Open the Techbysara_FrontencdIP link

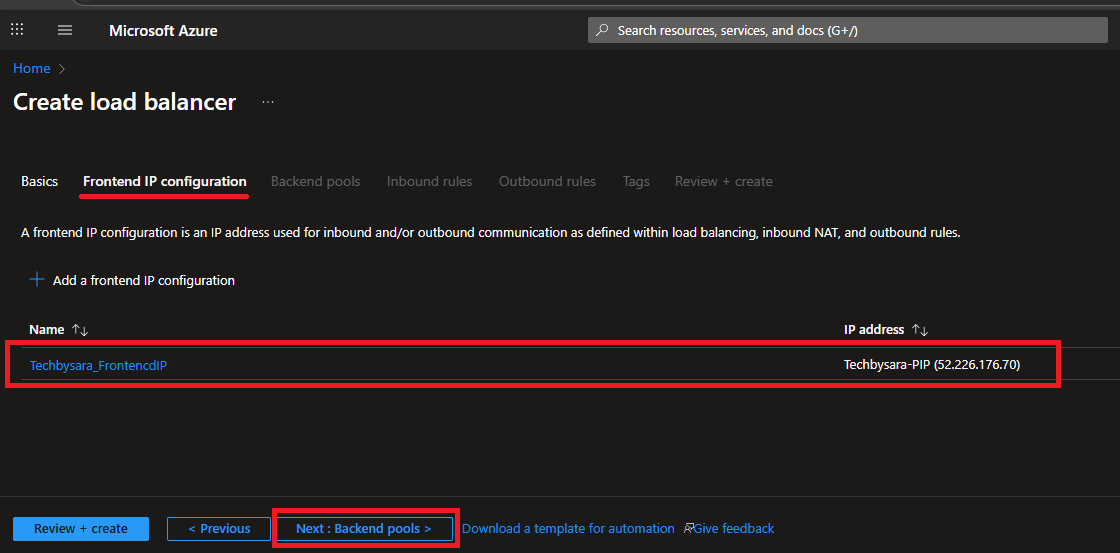click(x=98, y=365)
